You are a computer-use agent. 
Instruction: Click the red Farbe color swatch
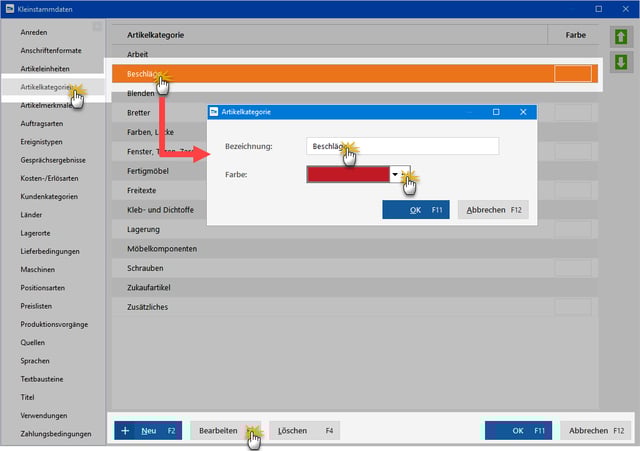click(x=347, y=174)
